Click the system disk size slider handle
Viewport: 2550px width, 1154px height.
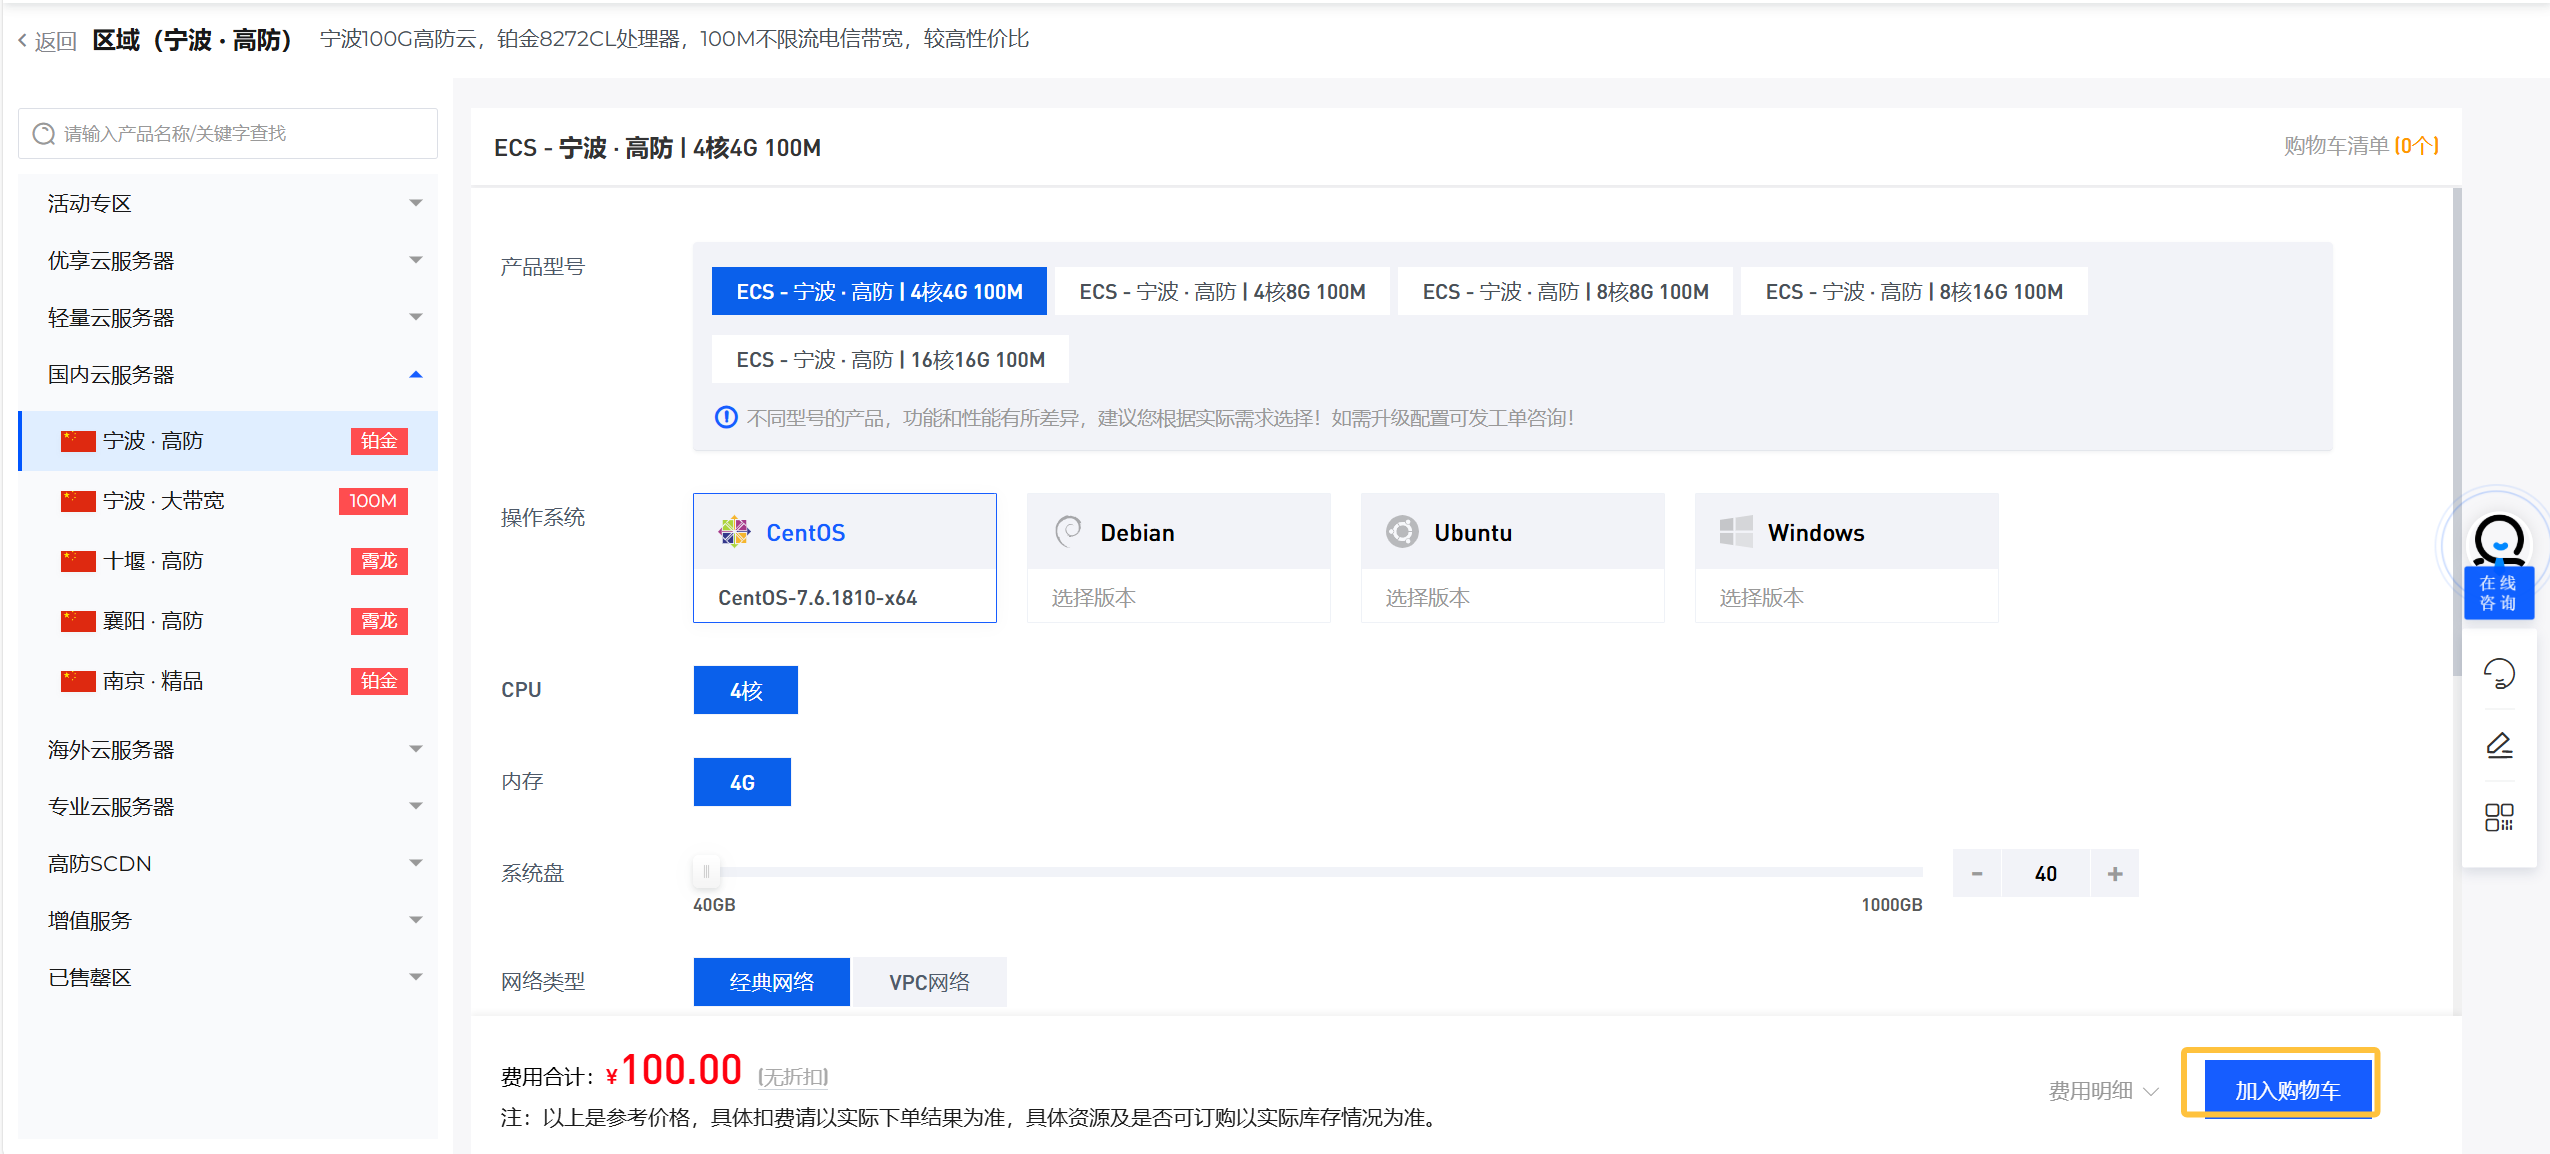point(706,872)
